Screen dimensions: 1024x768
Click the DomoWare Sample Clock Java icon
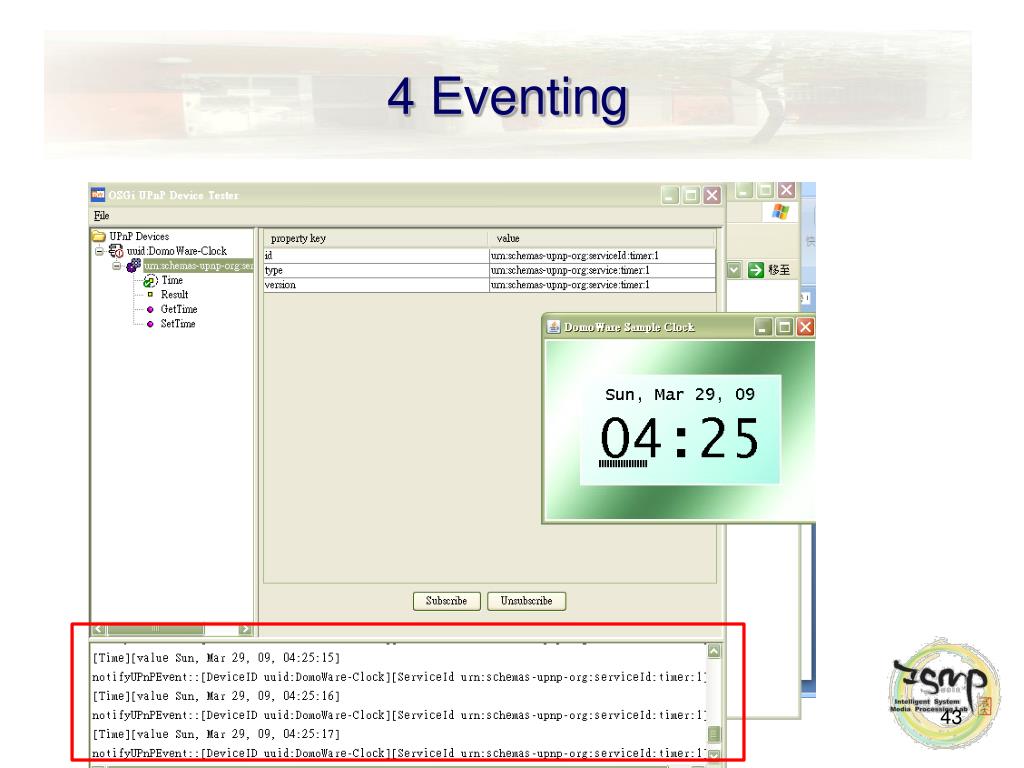(554, 327)
